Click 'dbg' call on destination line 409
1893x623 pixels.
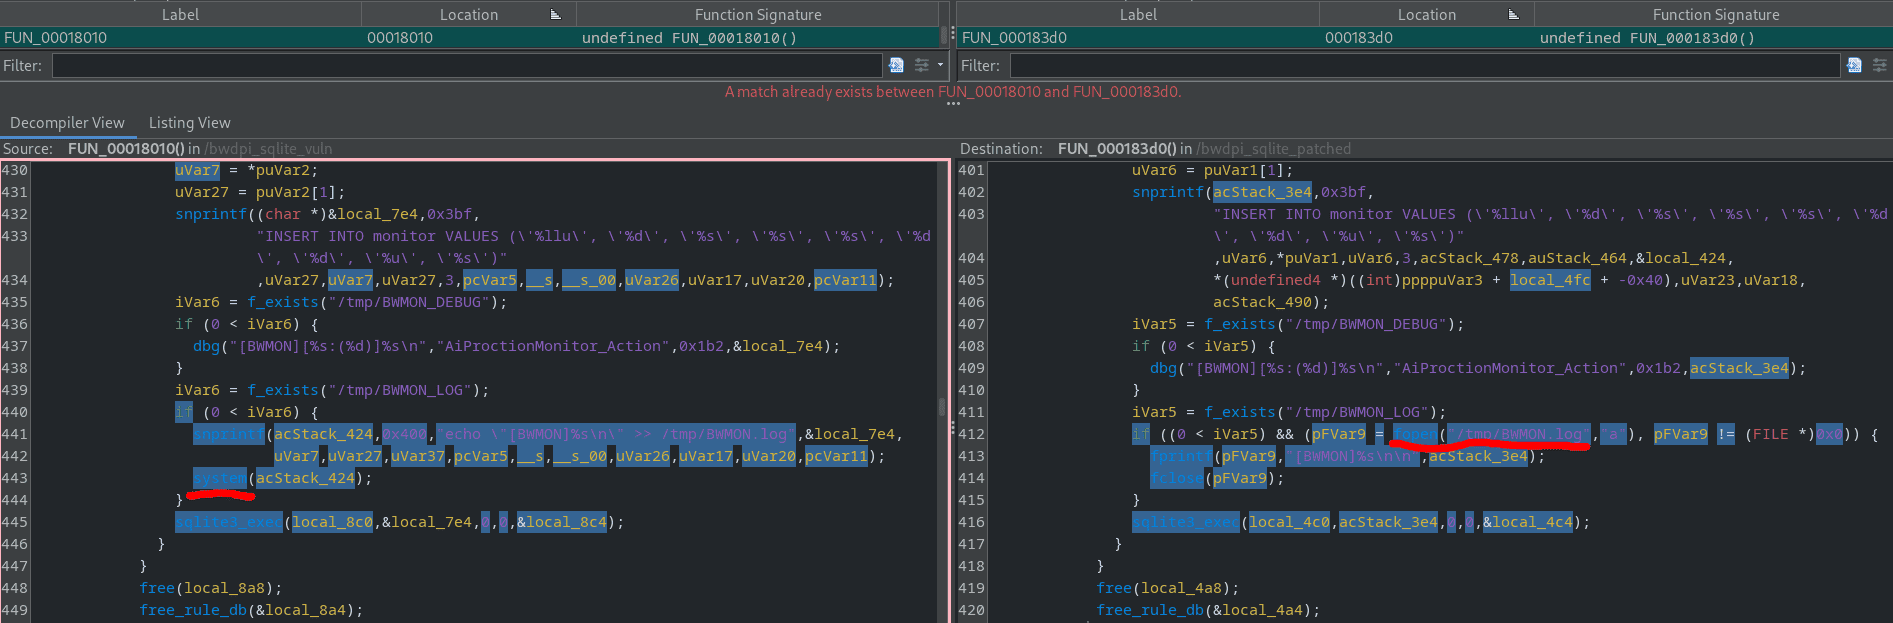pyautogui.click(x=1163, y=368)
